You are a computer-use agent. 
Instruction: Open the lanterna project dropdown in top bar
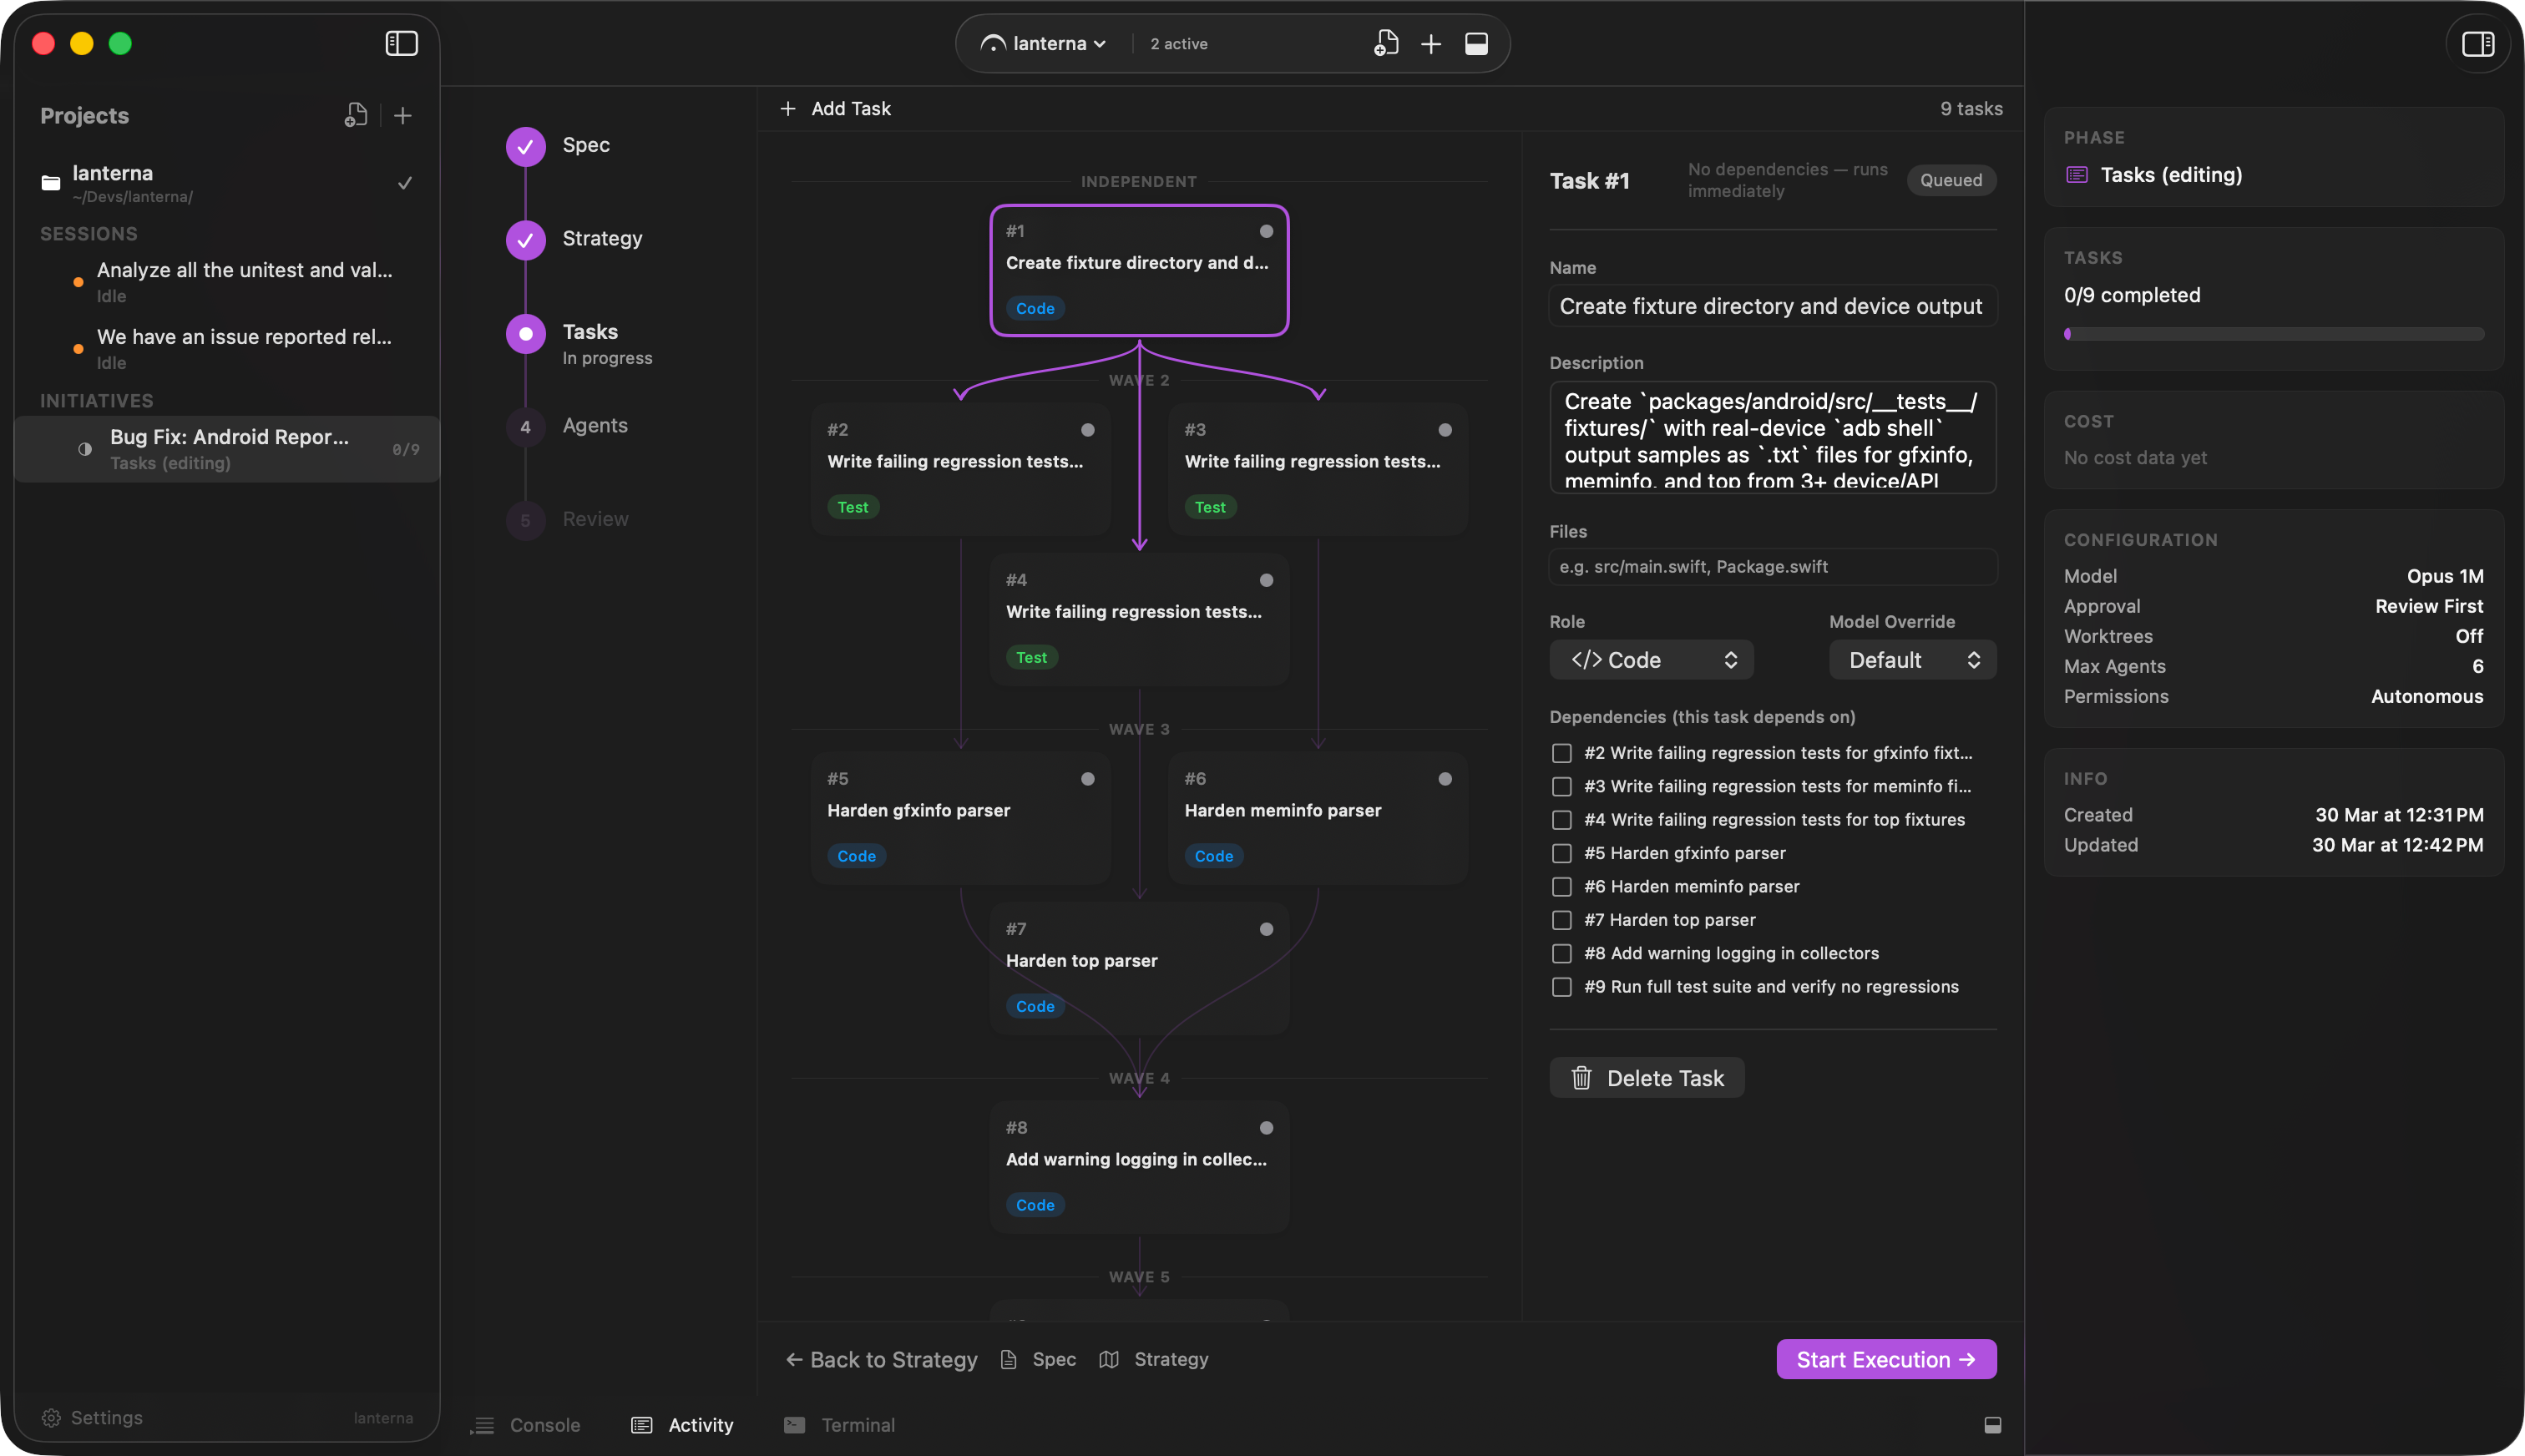tap(1043, 44)
